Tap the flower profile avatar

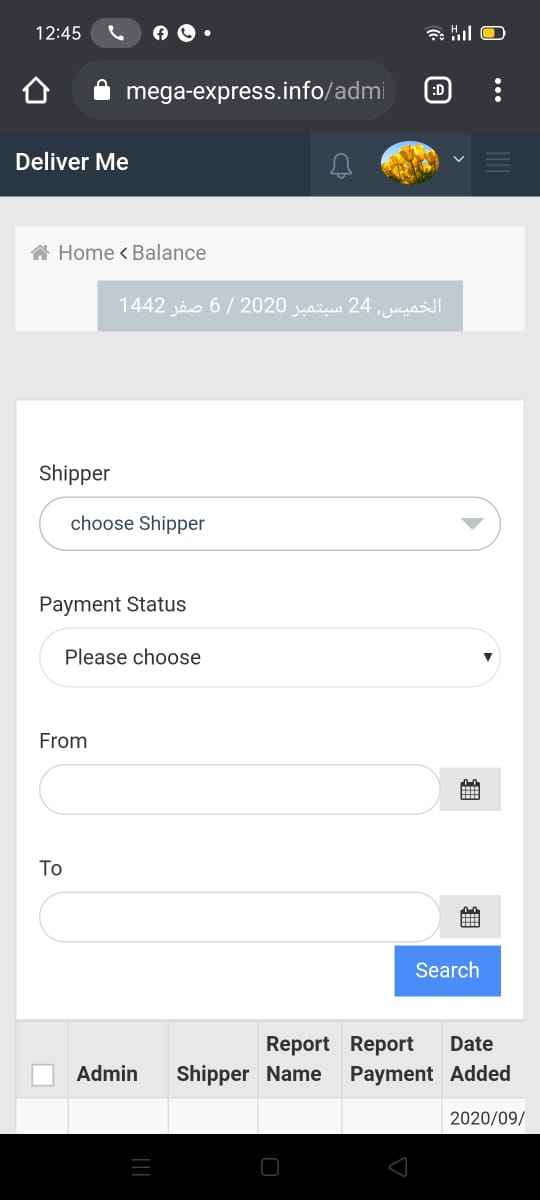coord(410,162)
